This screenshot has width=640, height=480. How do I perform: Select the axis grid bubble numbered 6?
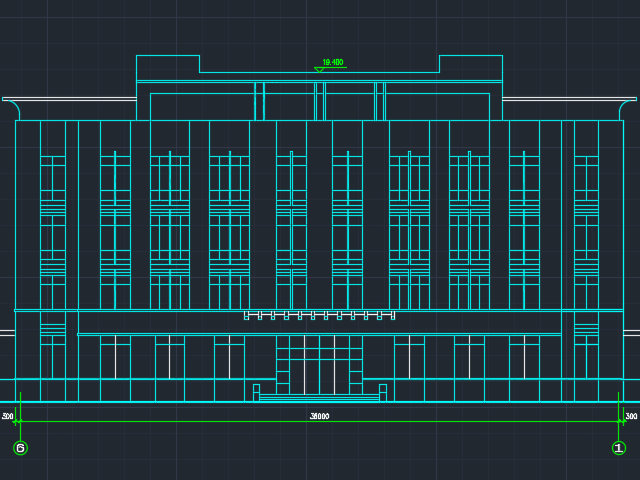click(x=20, y=448)
